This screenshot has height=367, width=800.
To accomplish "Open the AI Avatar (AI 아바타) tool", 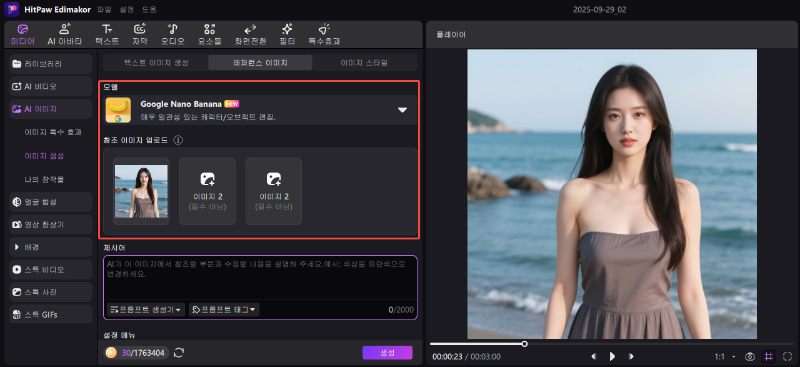I will point(65,35).
